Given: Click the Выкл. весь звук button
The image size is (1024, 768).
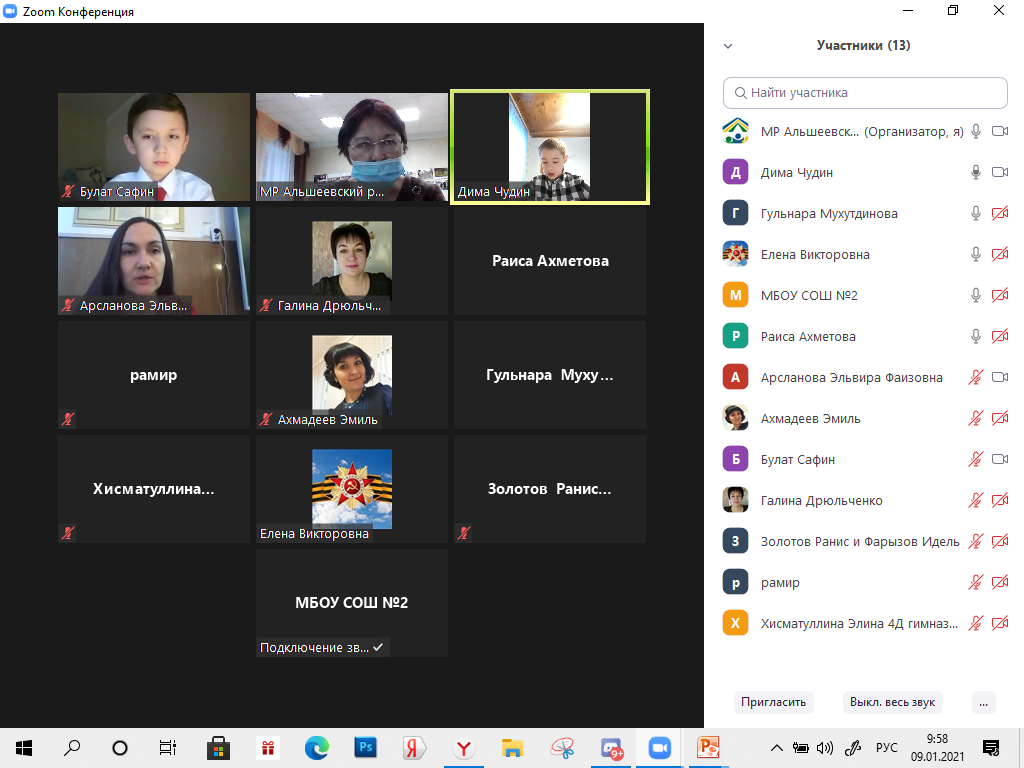Looking at the screenshot, I should 892,702.
